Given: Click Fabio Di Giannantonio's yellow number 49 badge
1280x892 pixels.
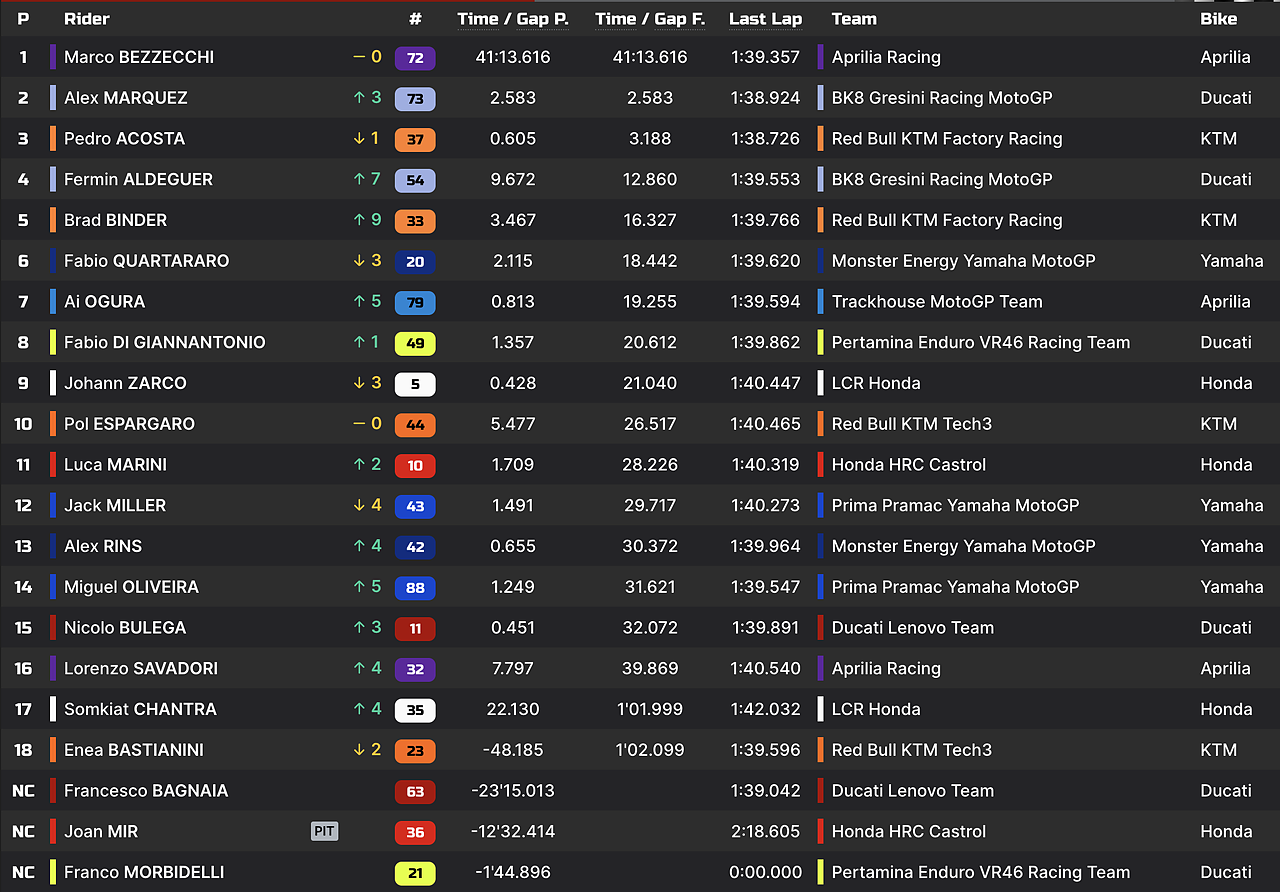Looking at the screenshot, I should coord(415,343).
